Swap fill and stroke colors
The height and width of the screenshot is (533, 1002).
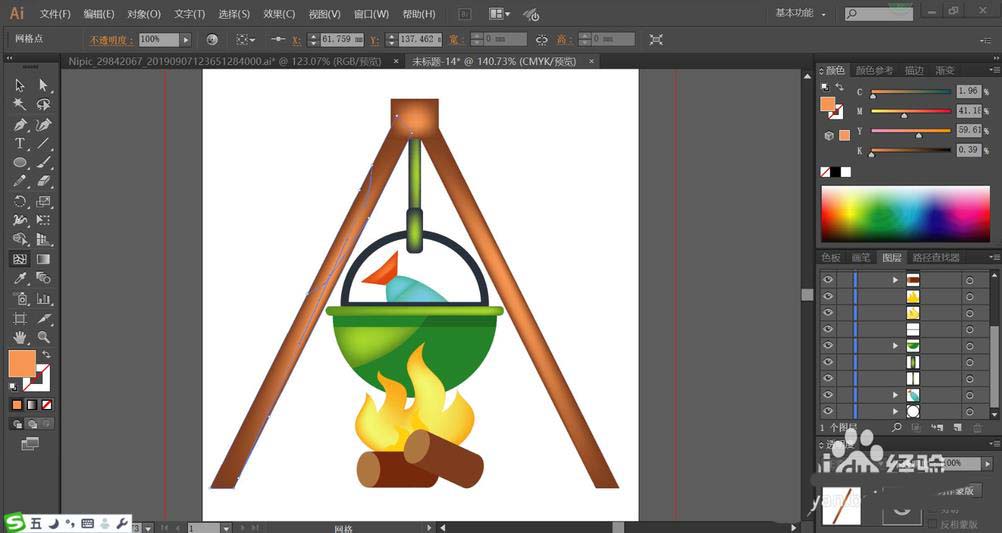coord(45,355)
